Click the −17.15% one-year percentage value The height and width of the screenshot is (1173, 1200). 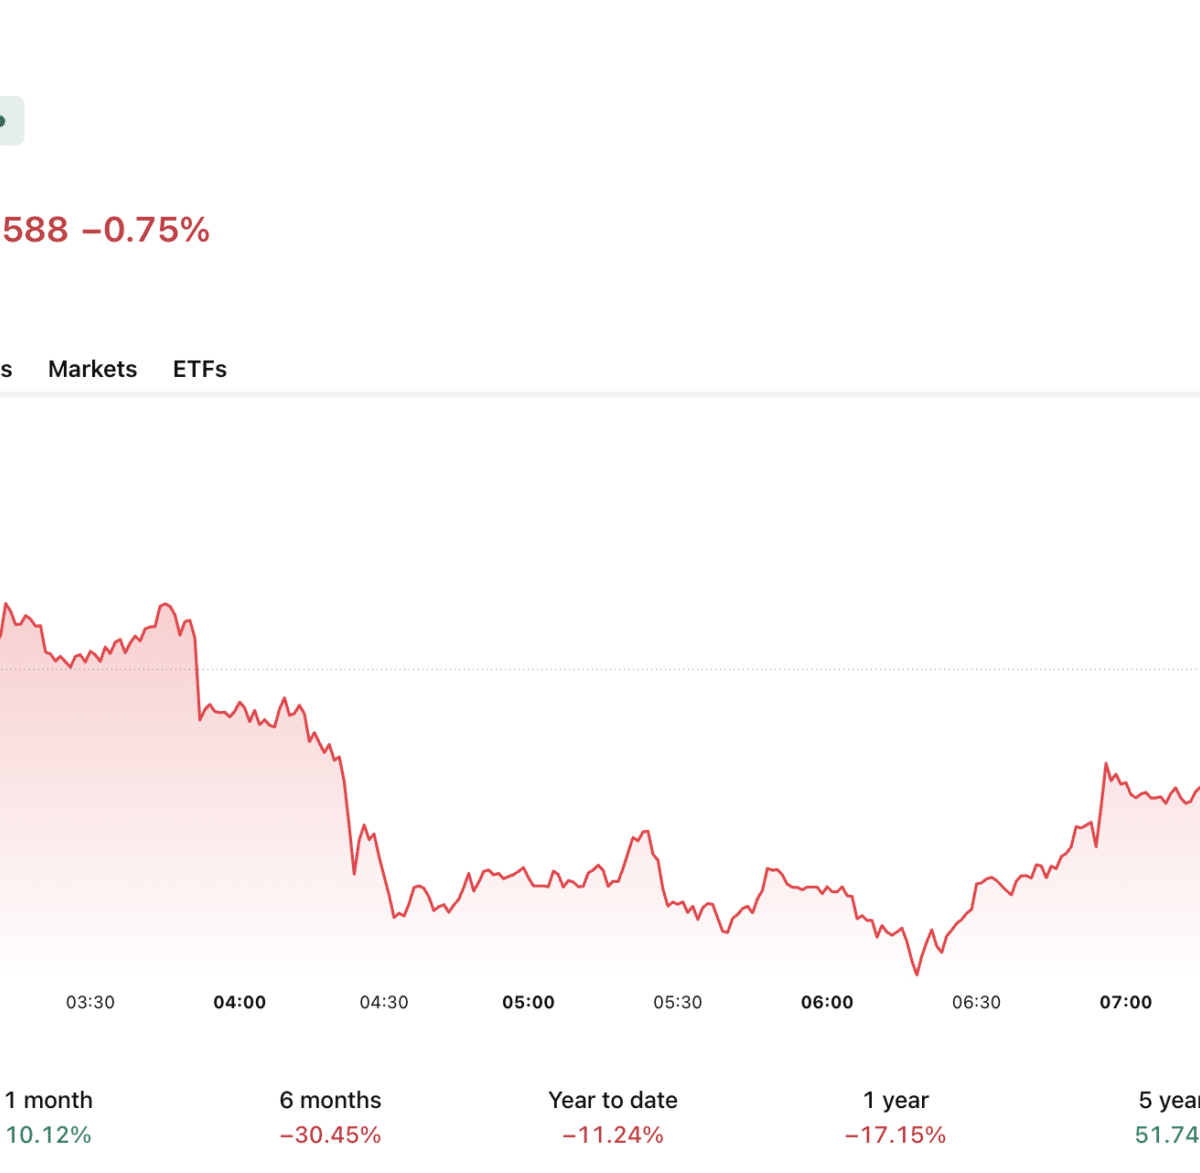(896, 1135)
